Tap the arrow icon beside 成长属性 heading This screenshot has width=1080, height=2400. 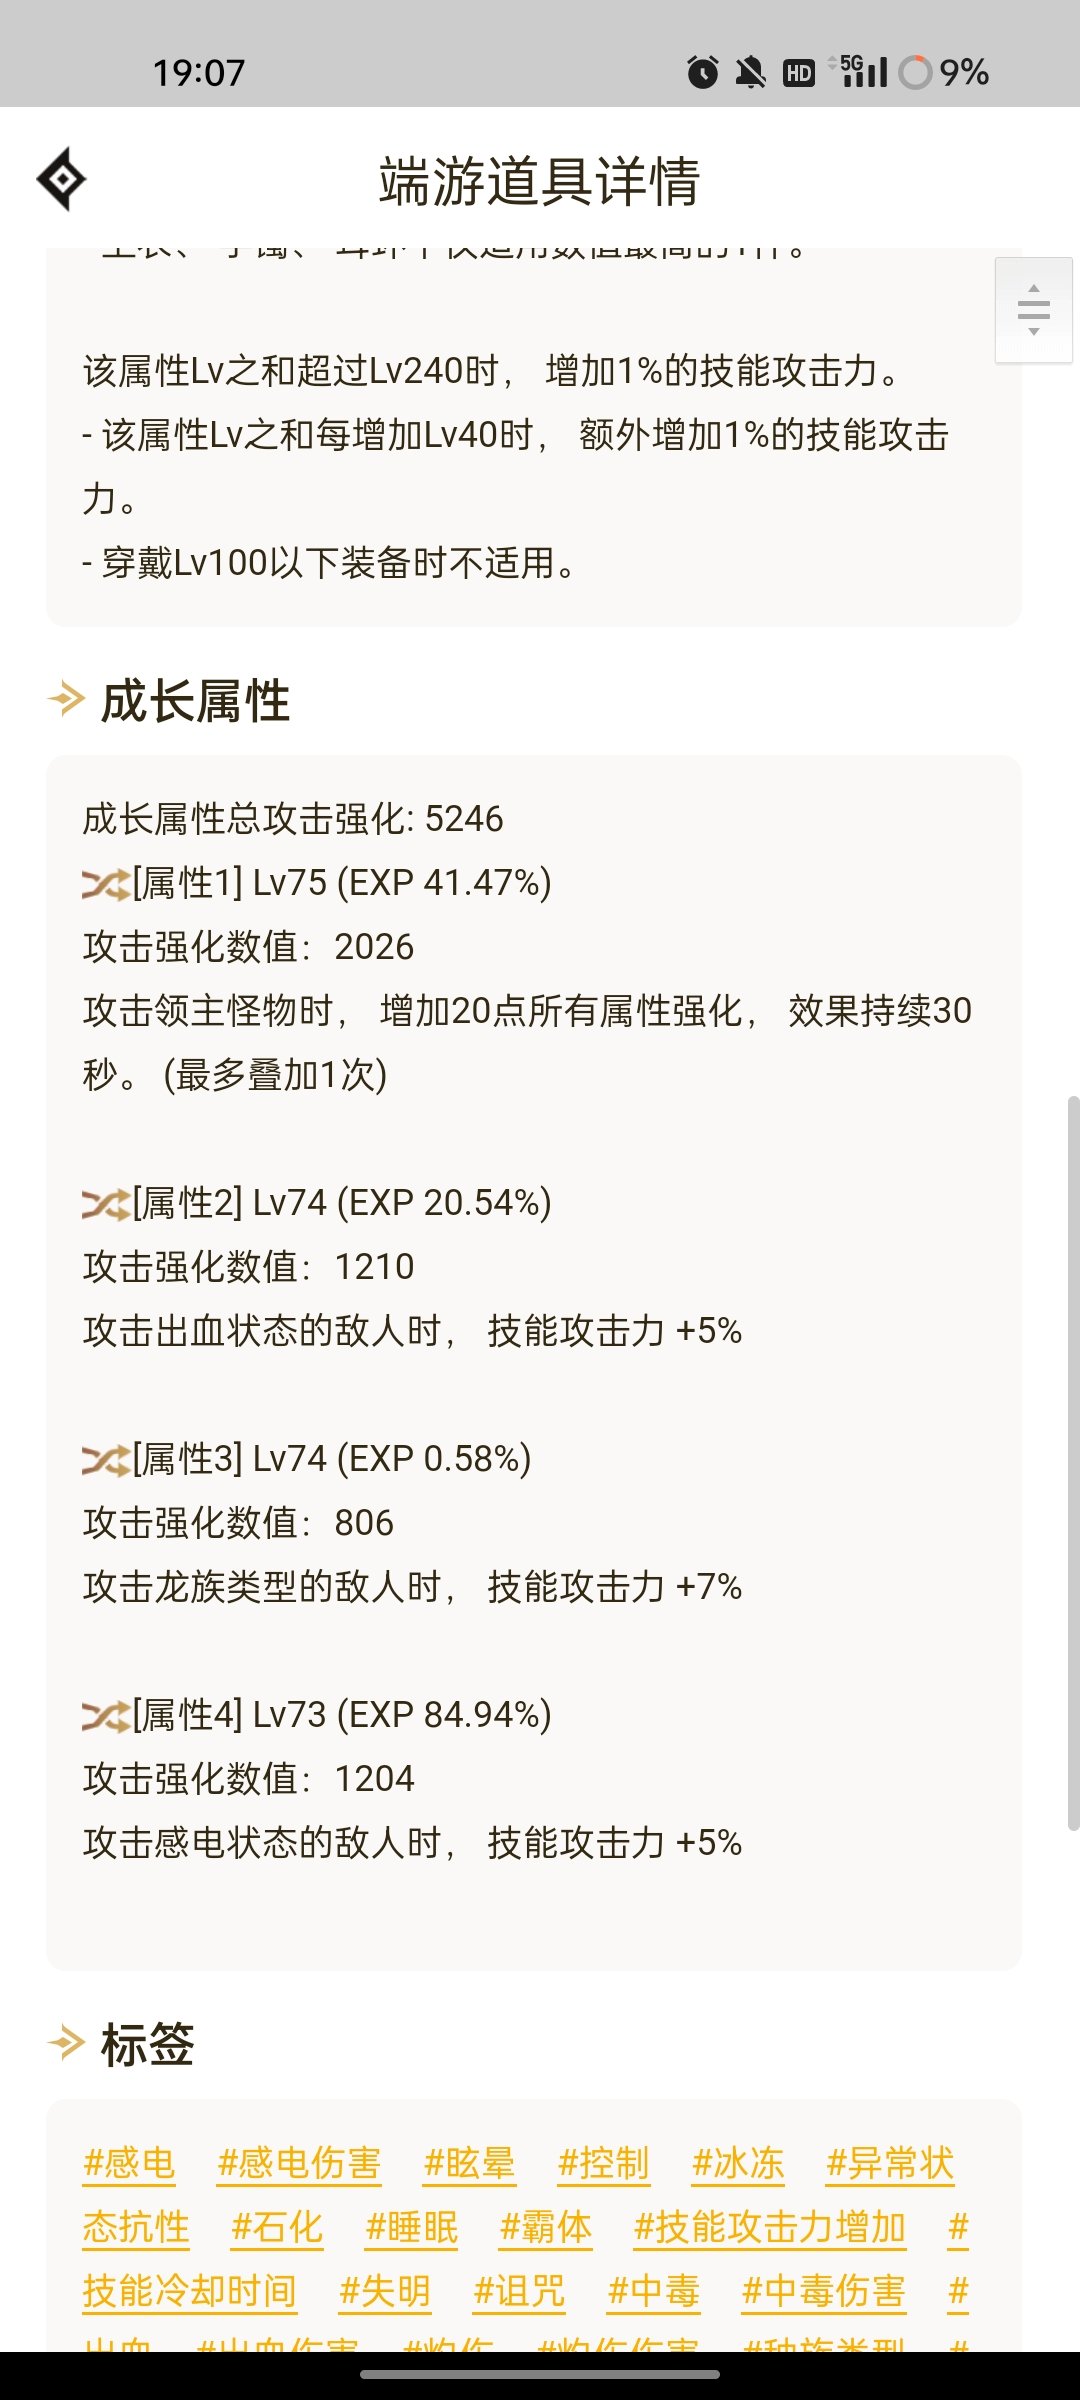coord(66,699)
